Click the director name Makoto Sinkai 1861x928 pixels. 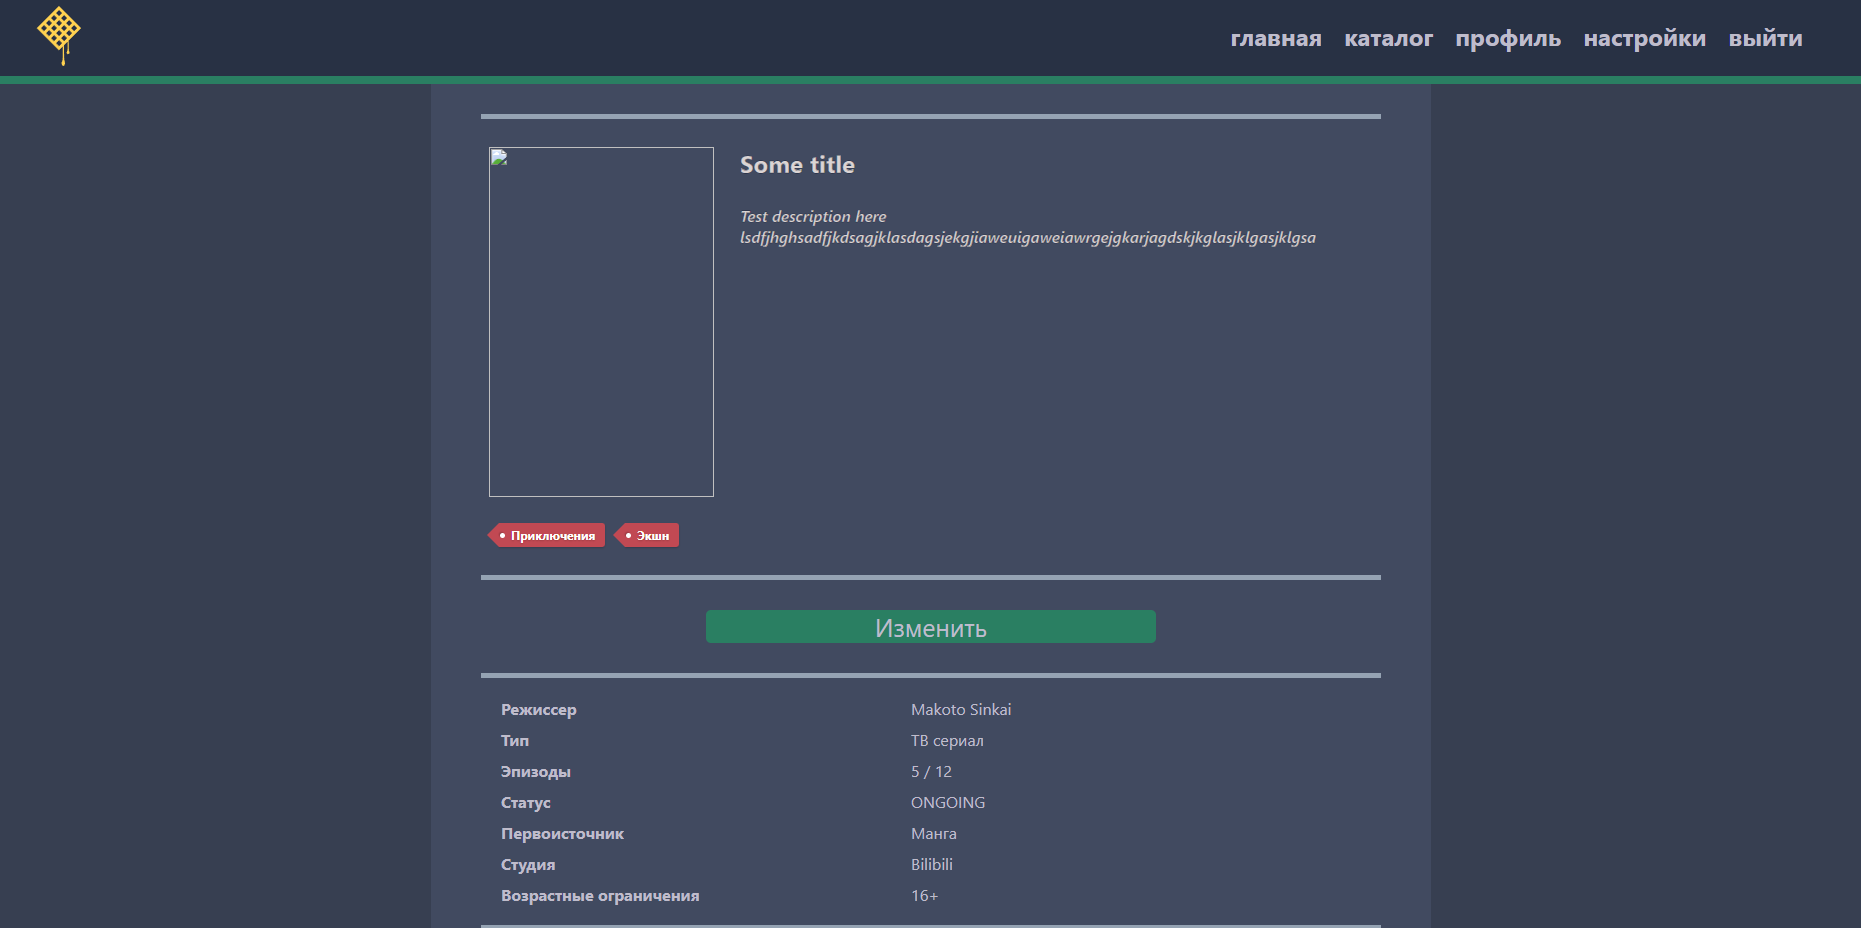(960, 709)
